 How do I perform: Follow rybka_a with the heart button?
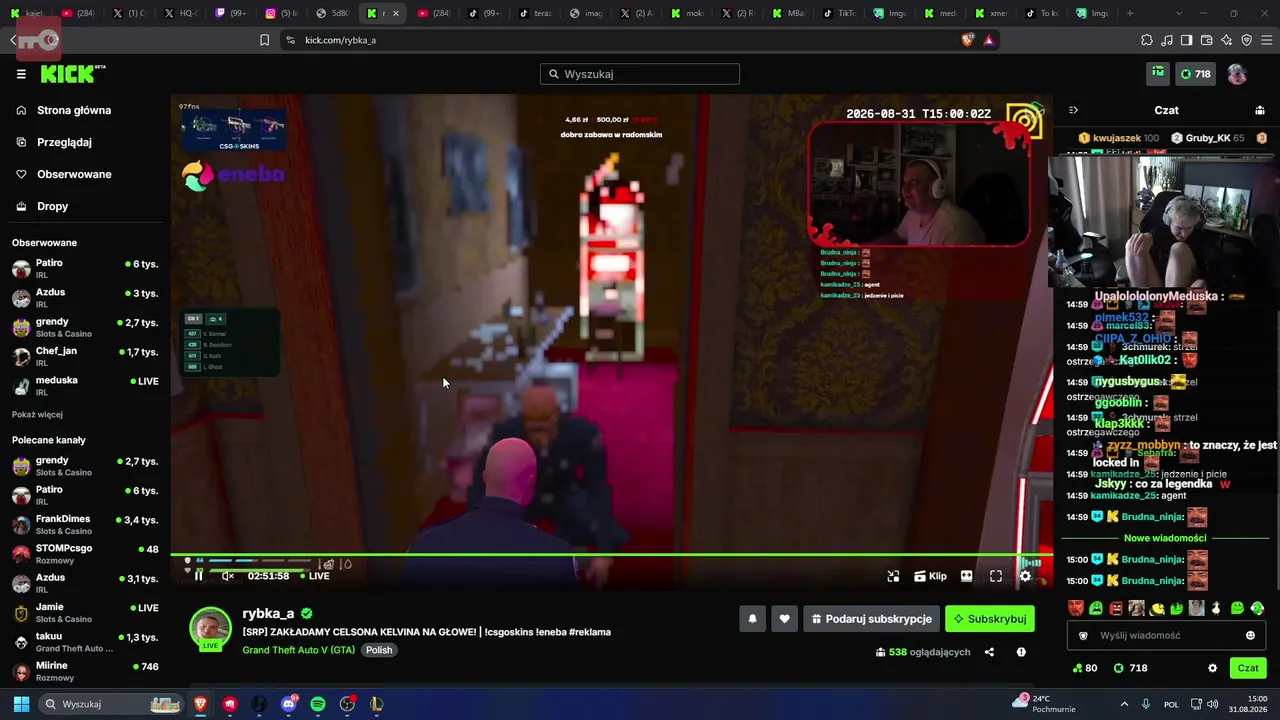784,619
